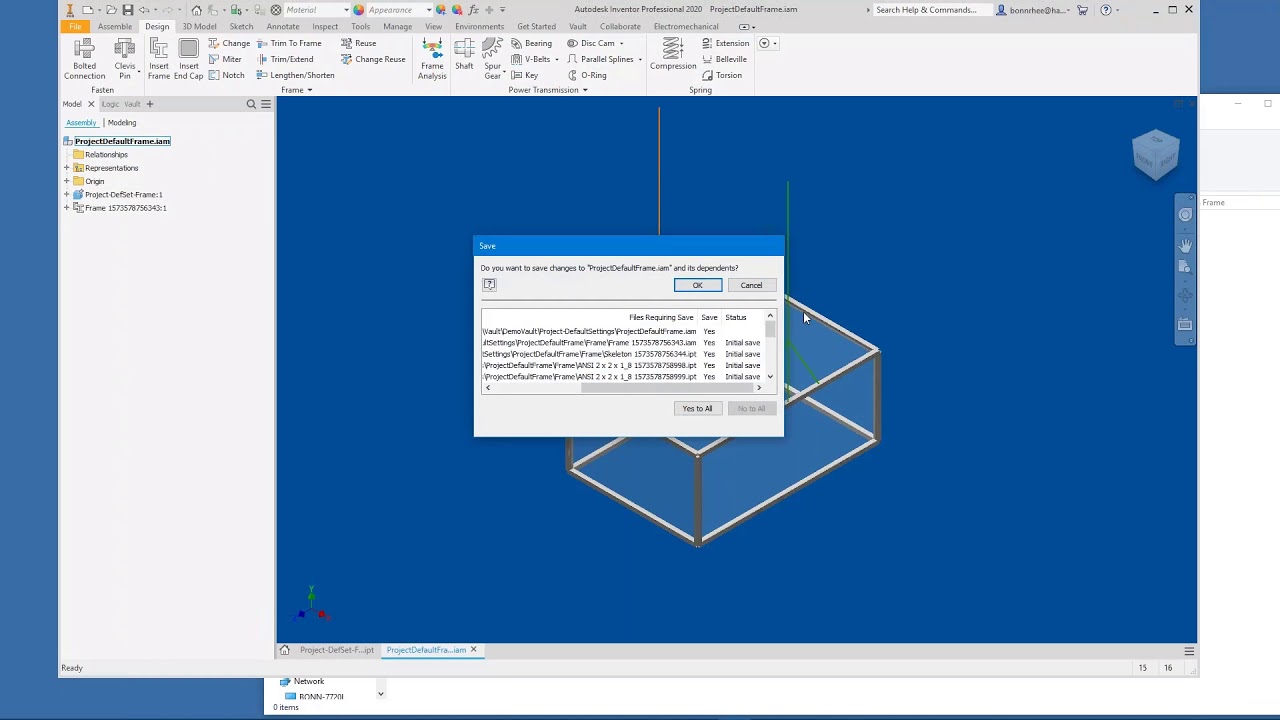Click OK in the Save dialog
The height and width of the screenshot is (720, 1280).
(x=698, y=286)
